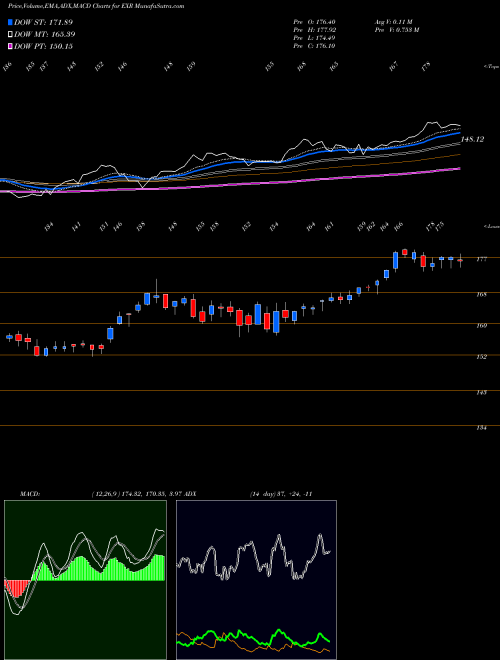Click the 168 label in Tops row
Image resolution: width=500 pixels, height=660 pixels.
click(301, 67)
